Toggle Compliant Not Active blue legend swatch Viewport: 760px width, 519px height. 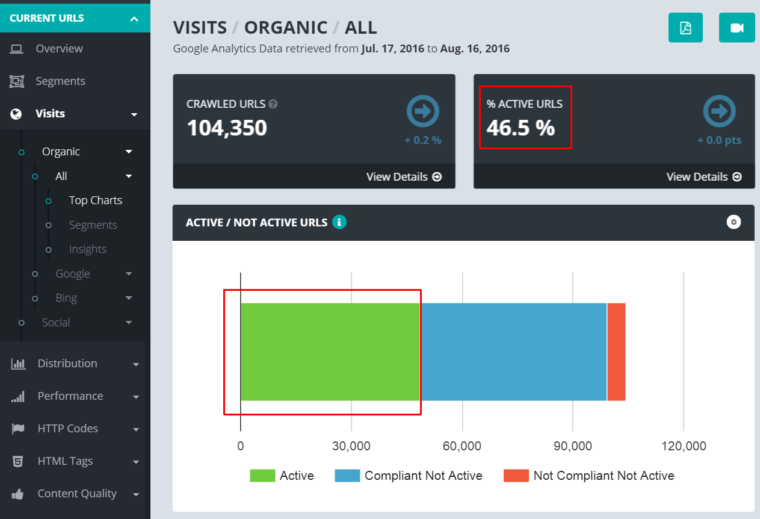pos(347,475)
